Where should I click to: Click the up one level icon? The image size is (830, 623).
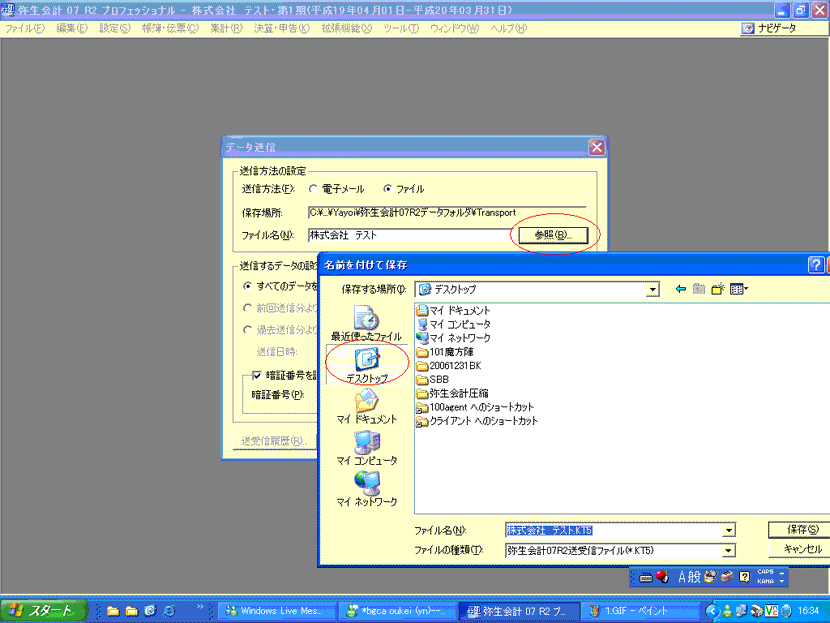click(699, 289)
